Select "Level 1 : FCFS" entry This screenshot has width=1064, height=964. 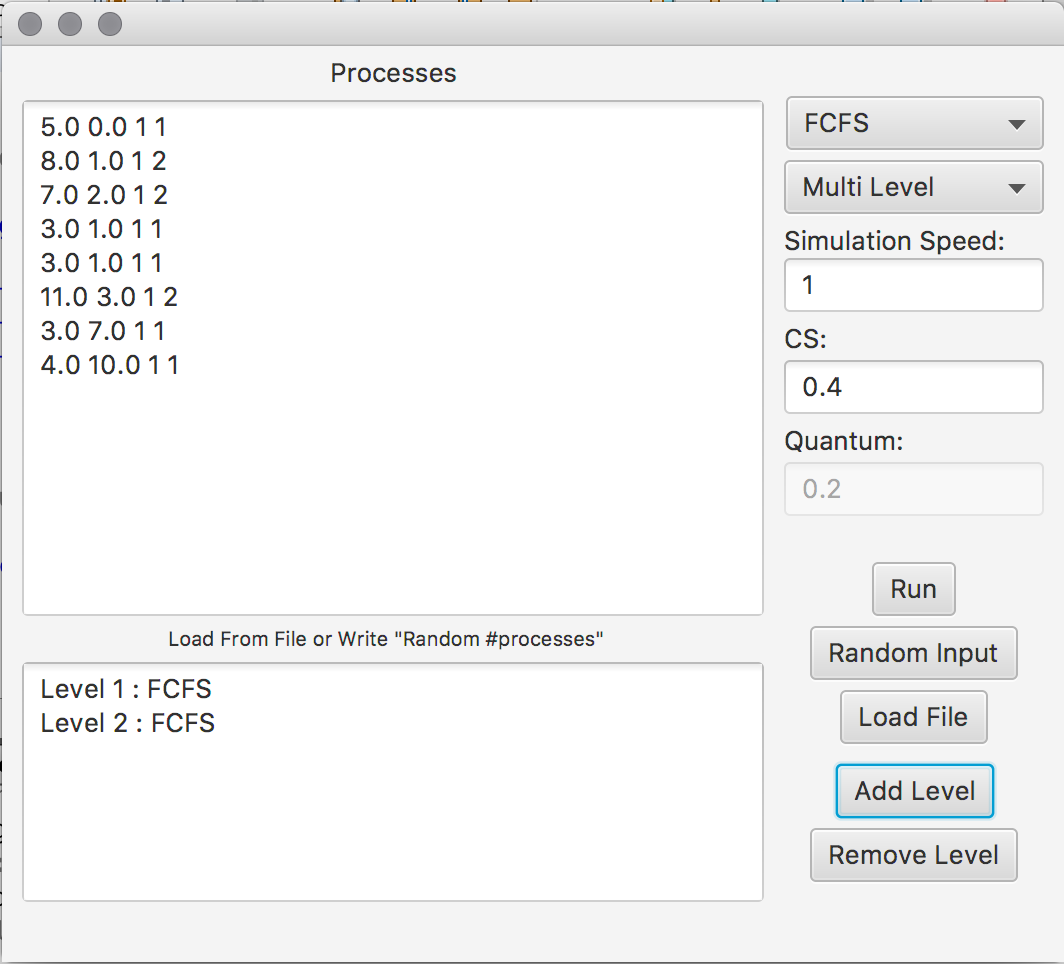coord(126,689)
